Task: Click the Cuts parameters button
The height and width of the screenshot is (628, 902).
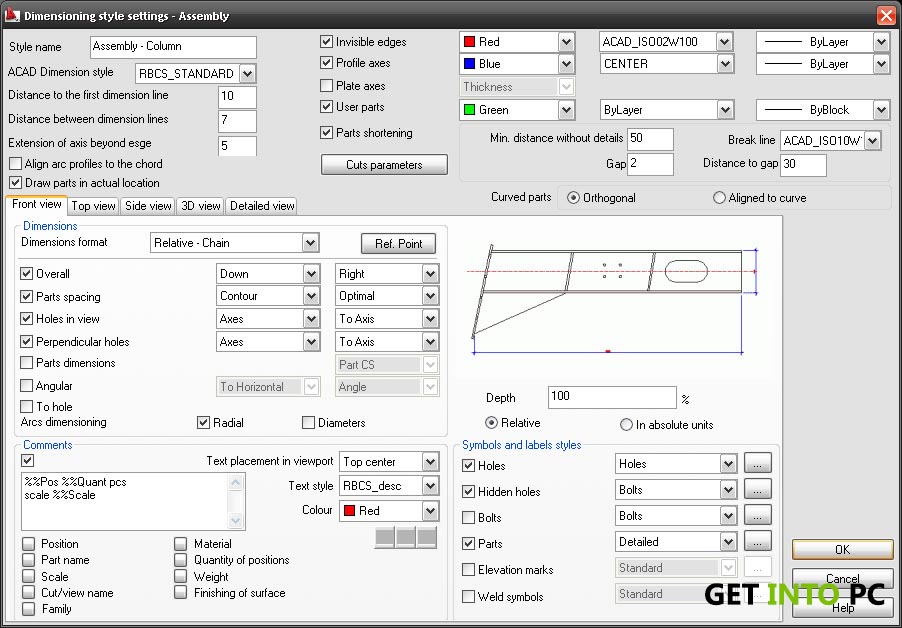Action: 384,164
